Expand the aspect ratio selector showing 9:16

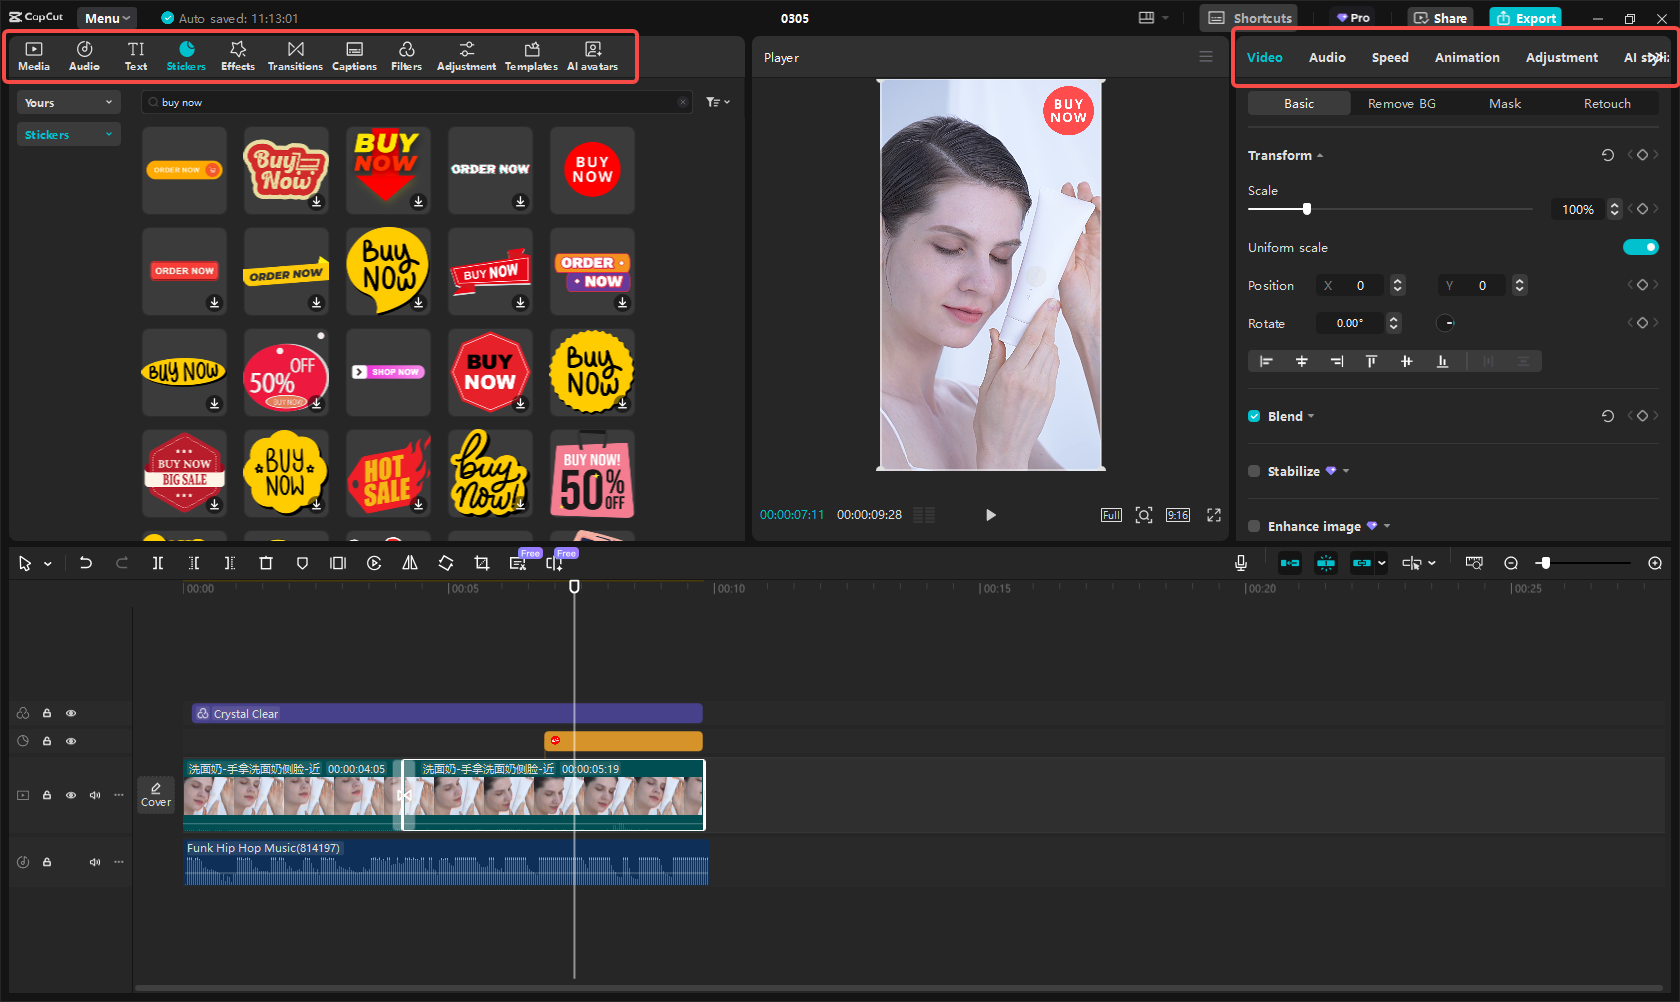click(x=1177, y=515)
